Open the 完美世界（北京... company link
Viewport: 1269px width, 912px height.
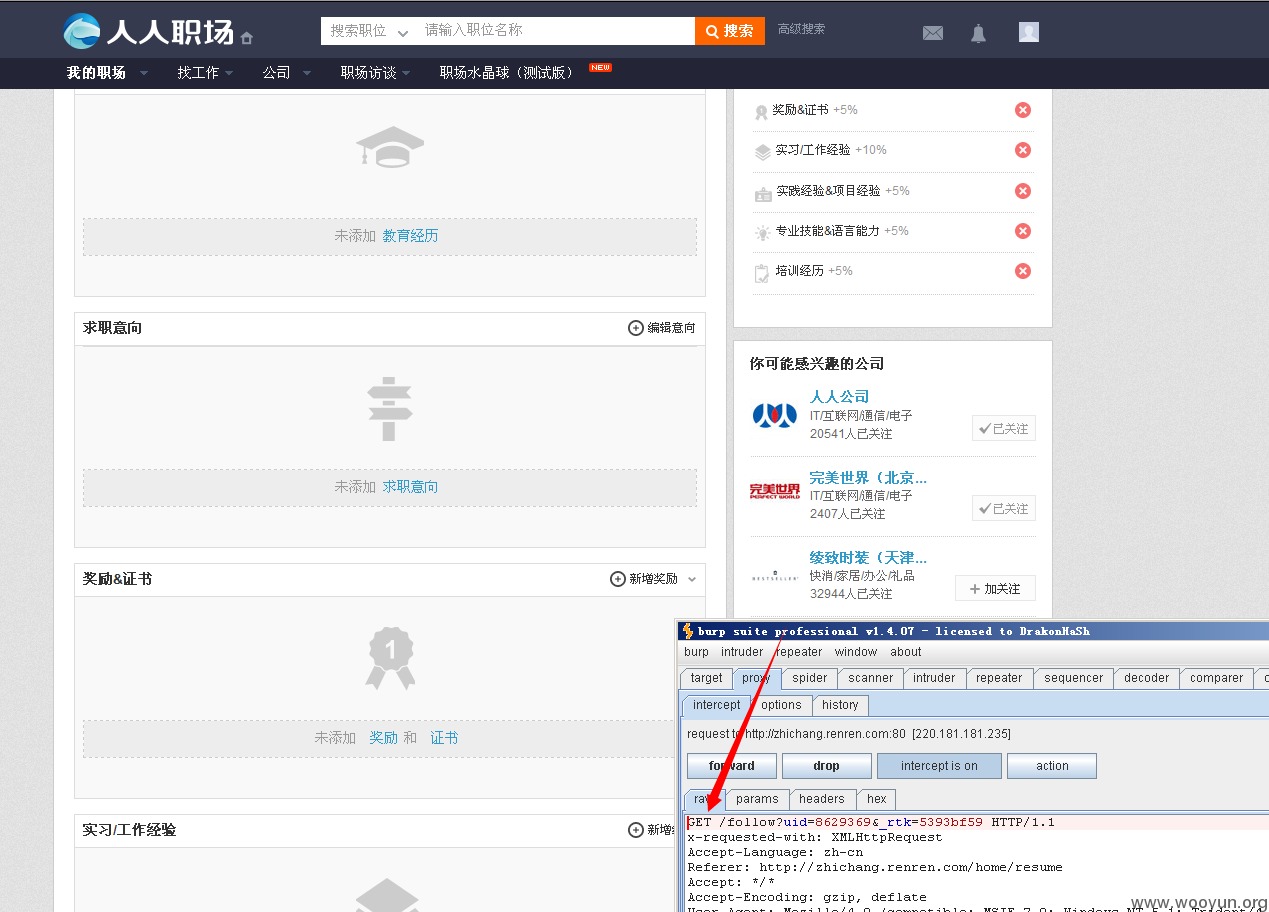pyautogui.click(x=868, y=478)
